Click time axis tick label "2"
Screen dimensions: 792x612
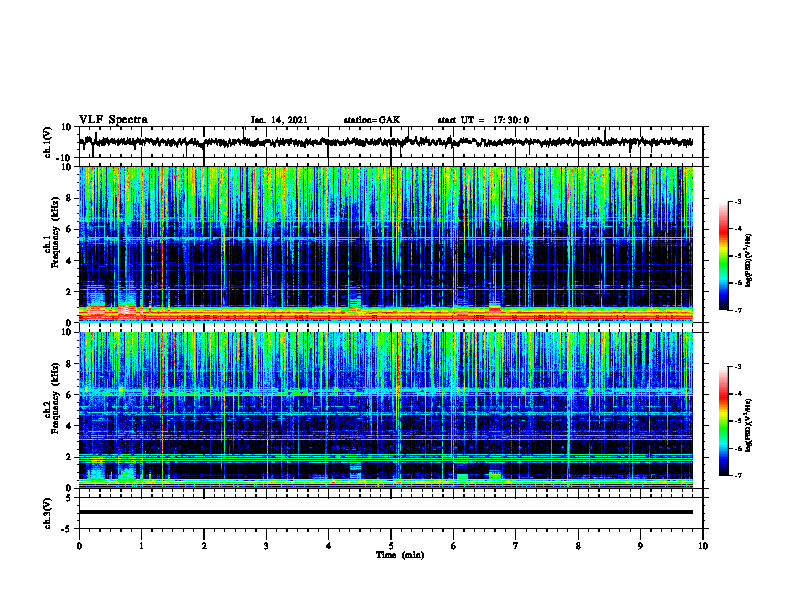[204, 546]
